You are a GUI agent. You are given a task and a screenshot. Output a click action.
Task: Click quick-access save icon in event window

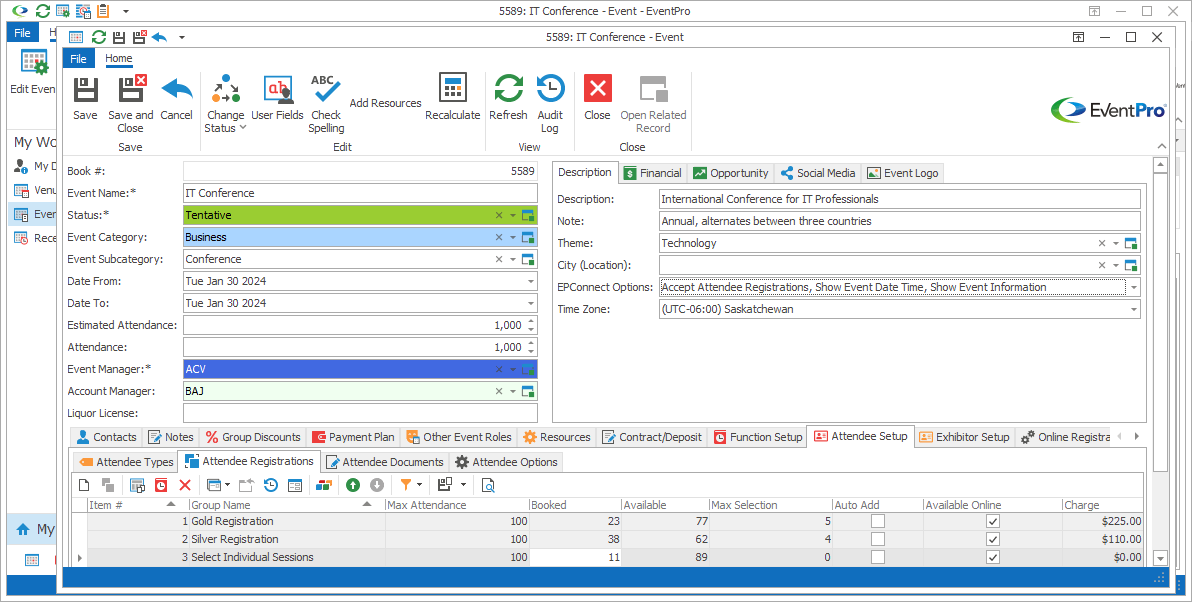tap(119, 36)
